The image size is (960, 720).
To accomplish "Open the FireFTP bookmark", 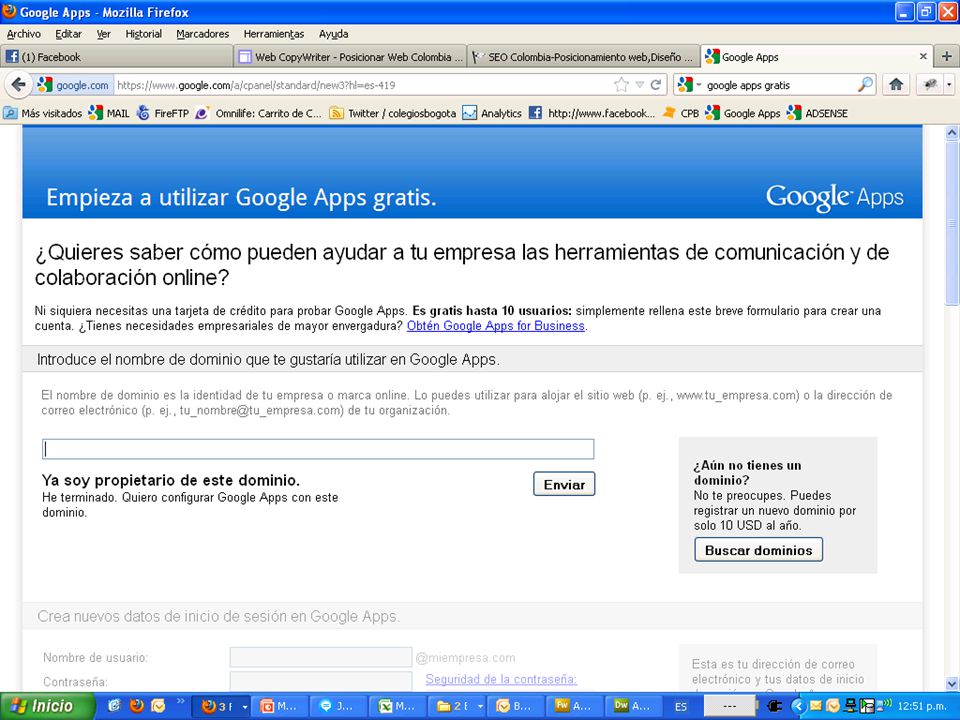I will click(163, 113).
